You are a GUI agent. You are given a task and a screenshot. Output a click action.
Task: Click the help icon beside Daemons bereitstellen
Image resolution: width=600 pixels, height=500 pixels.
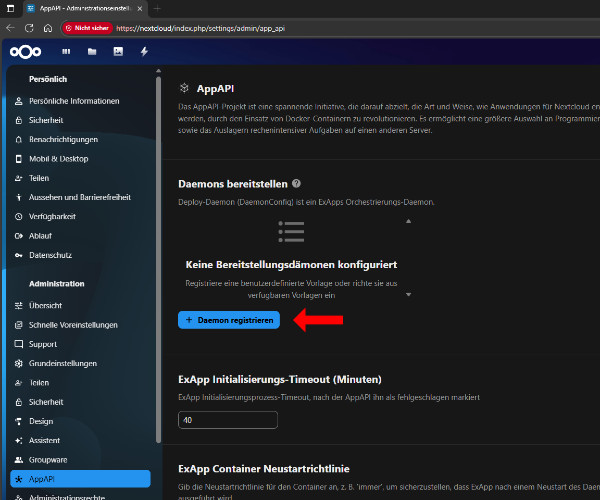point(297,184)
